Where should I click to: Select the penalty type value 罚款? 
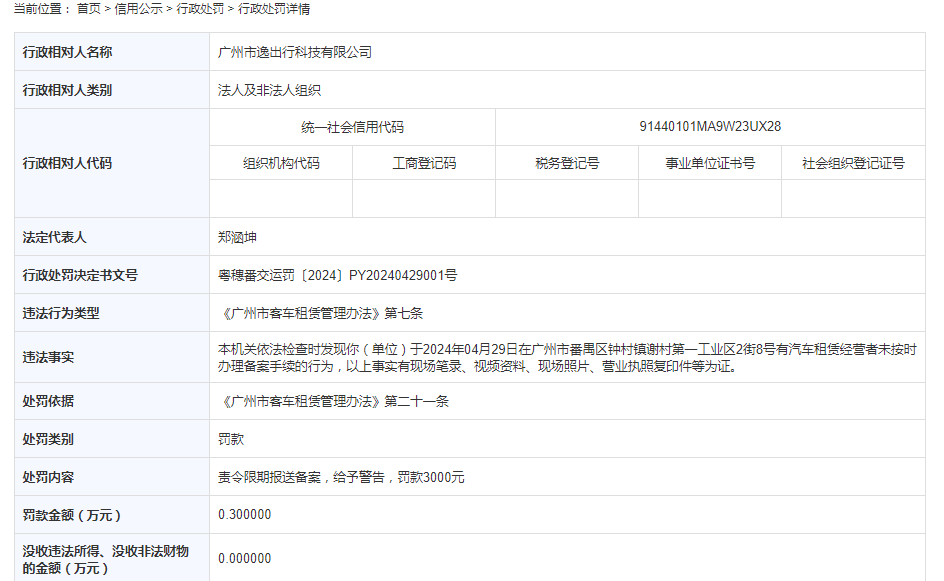click(x=231, y=439)
